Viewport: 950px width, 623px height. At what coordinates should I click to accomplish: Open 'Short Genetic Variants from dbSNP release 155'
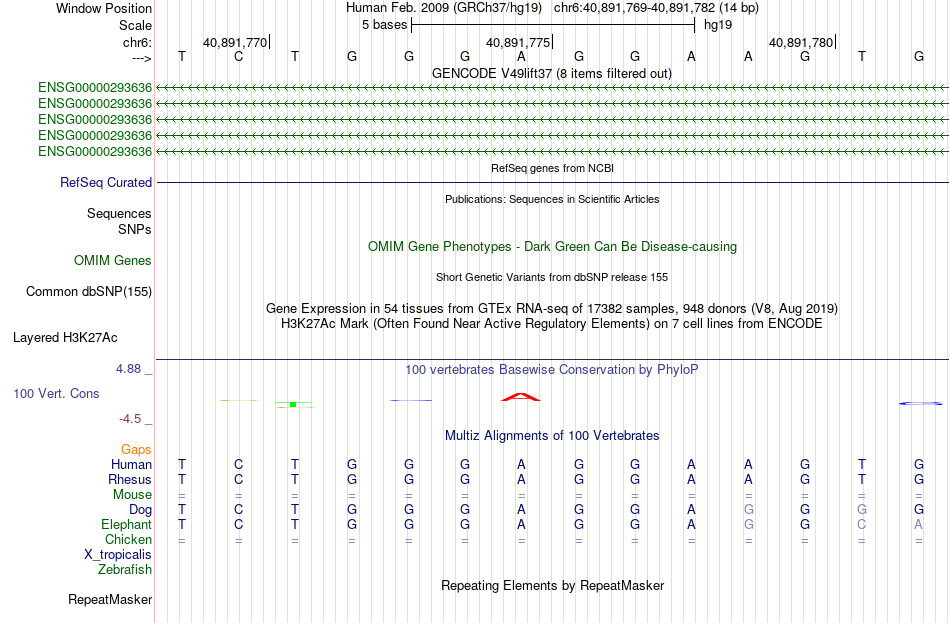tap(552, 277)
